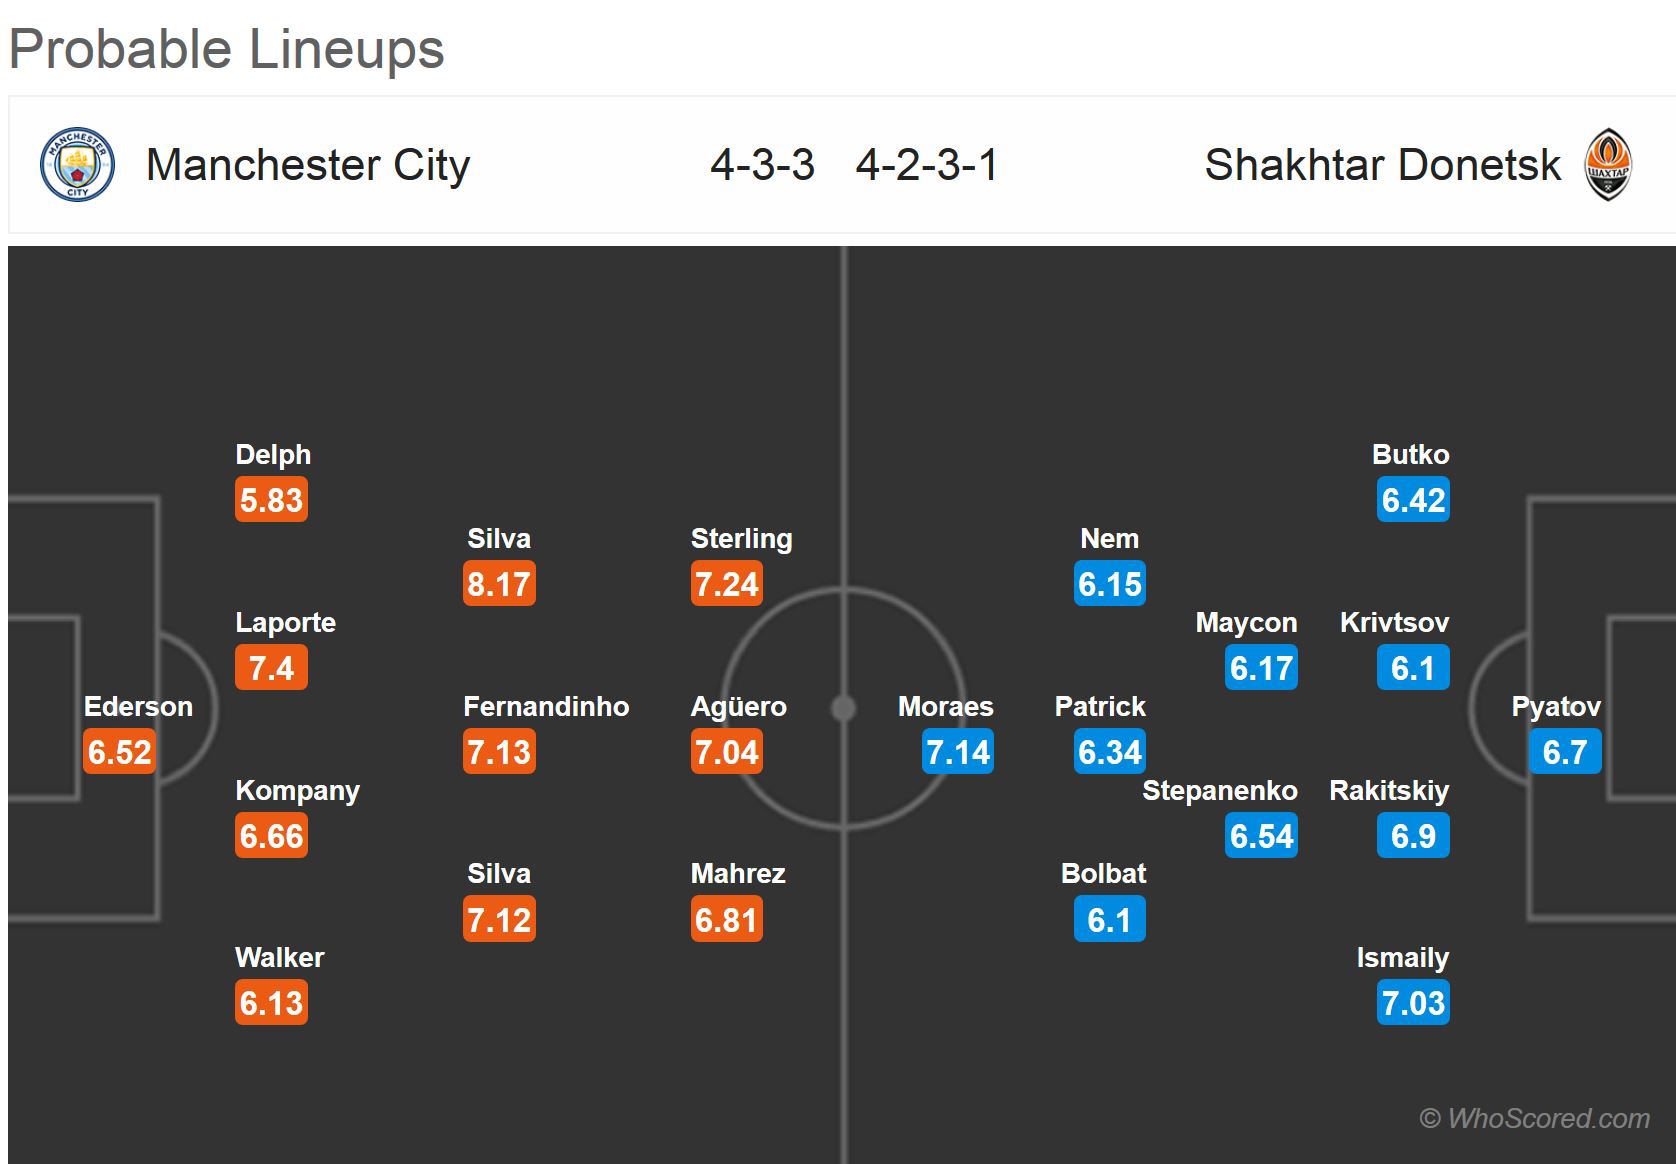Screen dimensions: 1676x1164
Task: Click Mahrez's 6.81 rating badge
Action: 727,920
